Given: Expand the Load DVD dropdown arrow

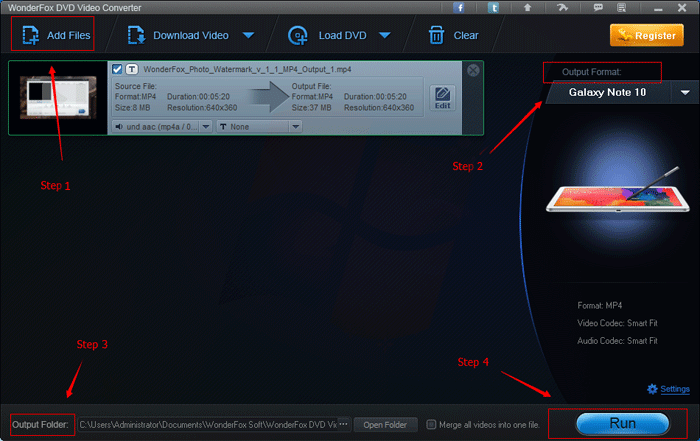Looking at the screenshot, I should point(385,35).
